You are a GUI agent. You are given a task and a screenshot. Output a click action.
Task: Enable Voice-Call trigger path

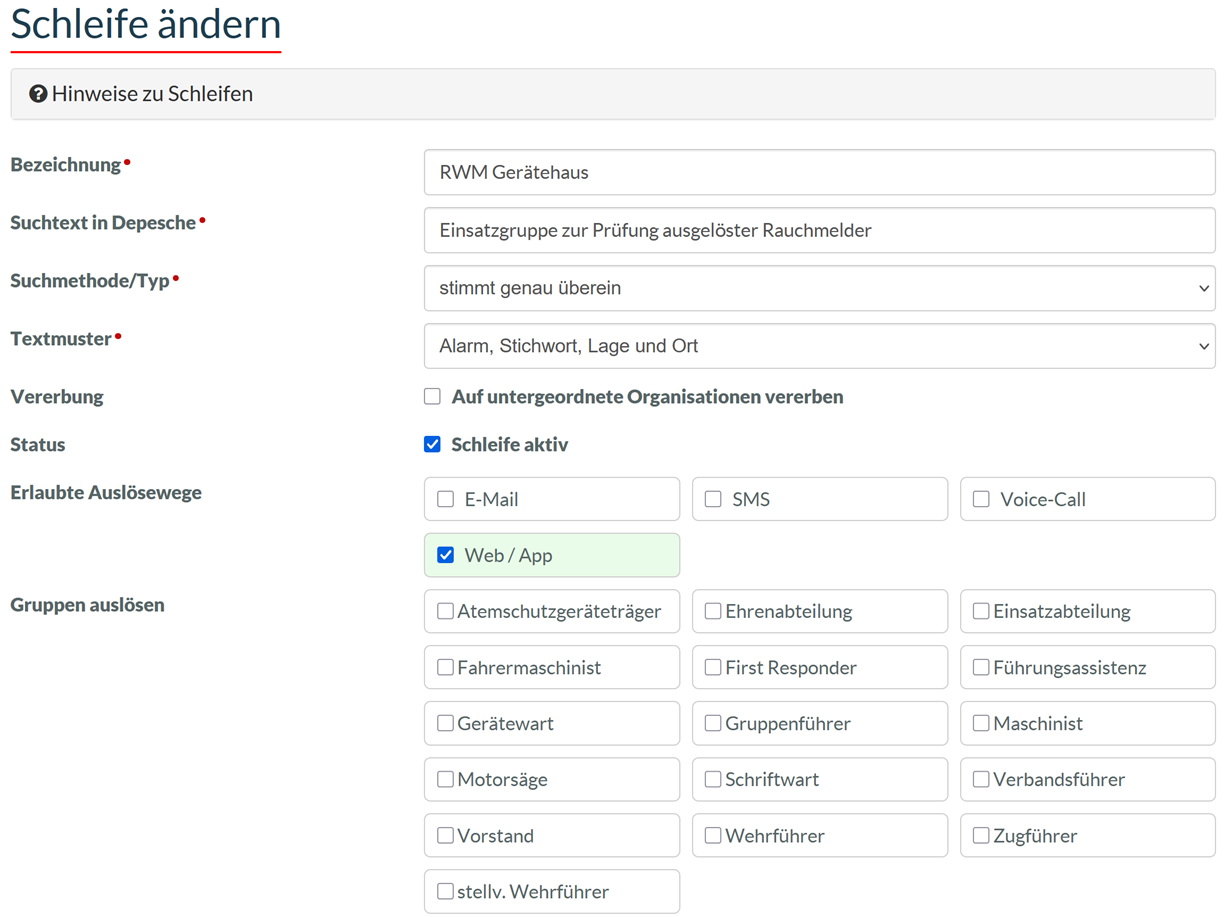pos(981,499)
